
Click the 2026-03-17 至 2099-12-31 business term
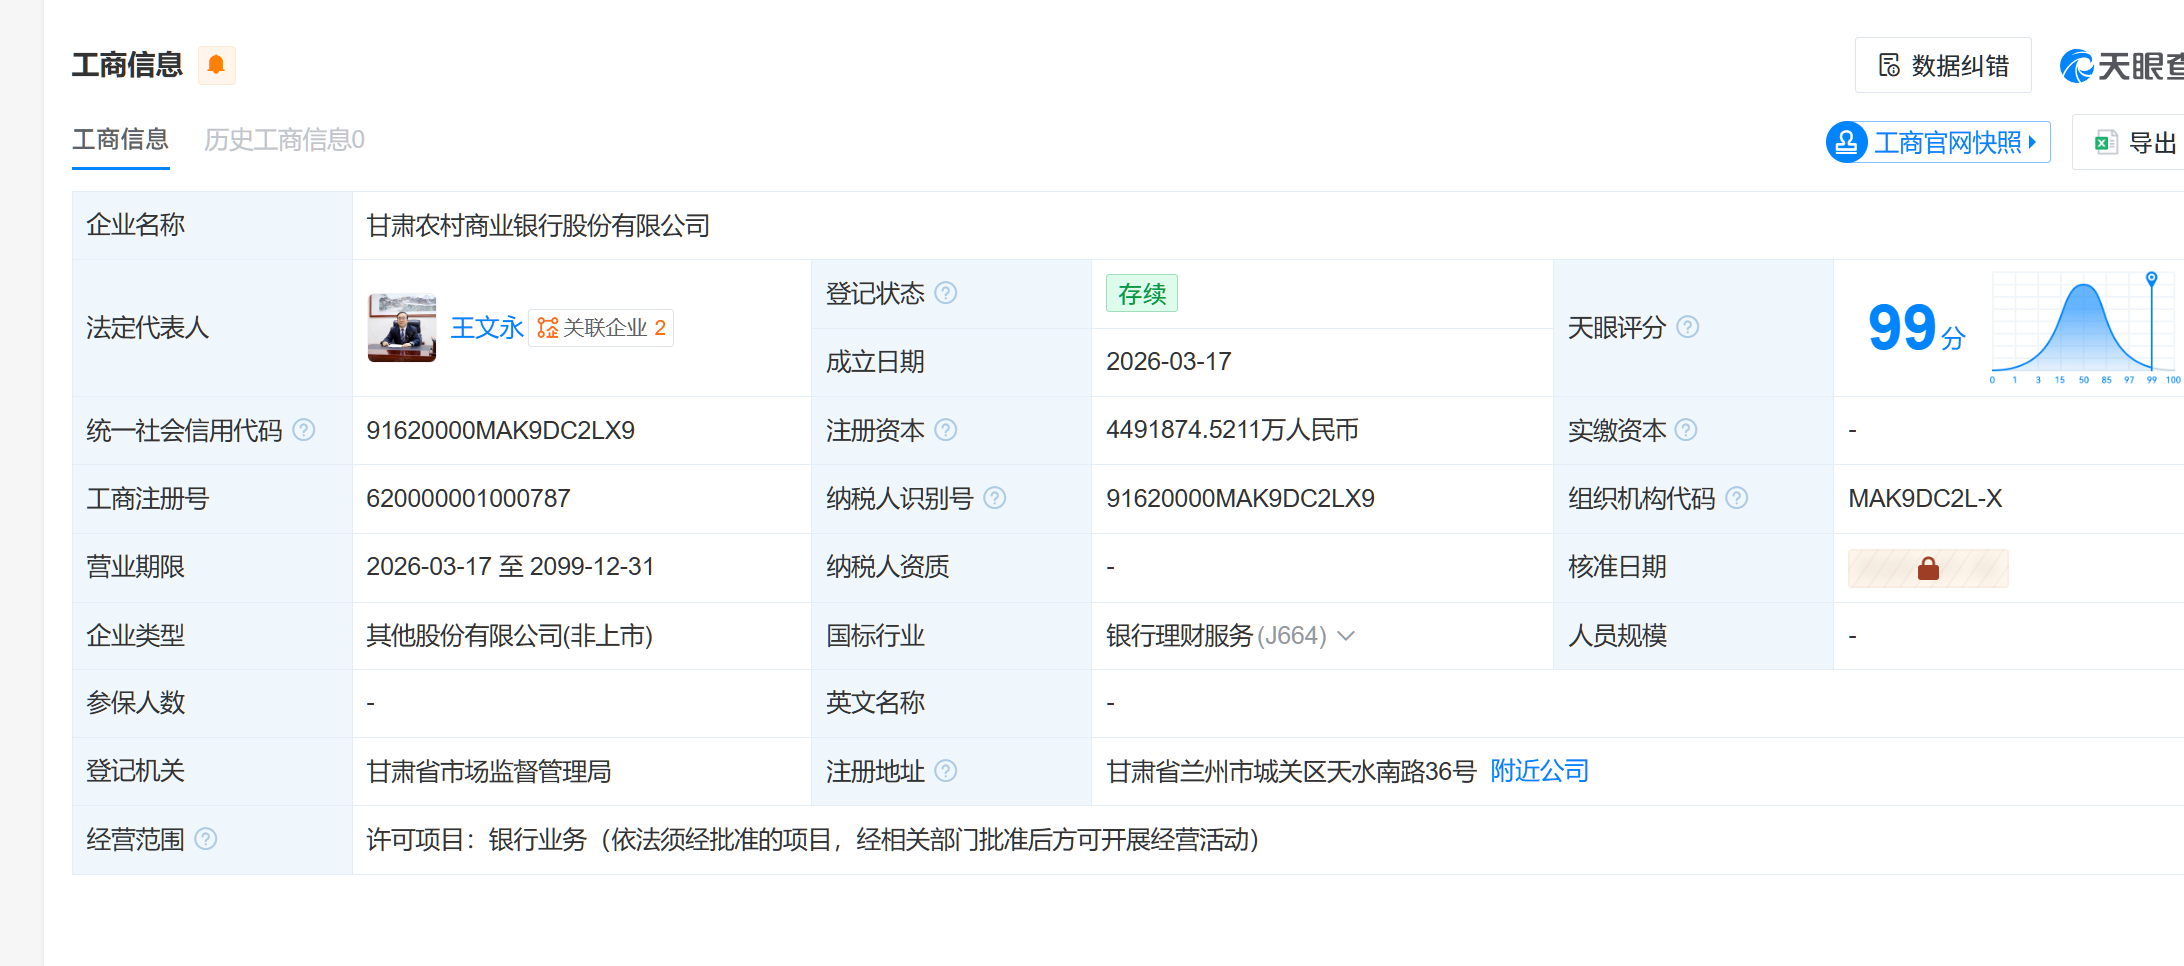click(x=510, y=567)
